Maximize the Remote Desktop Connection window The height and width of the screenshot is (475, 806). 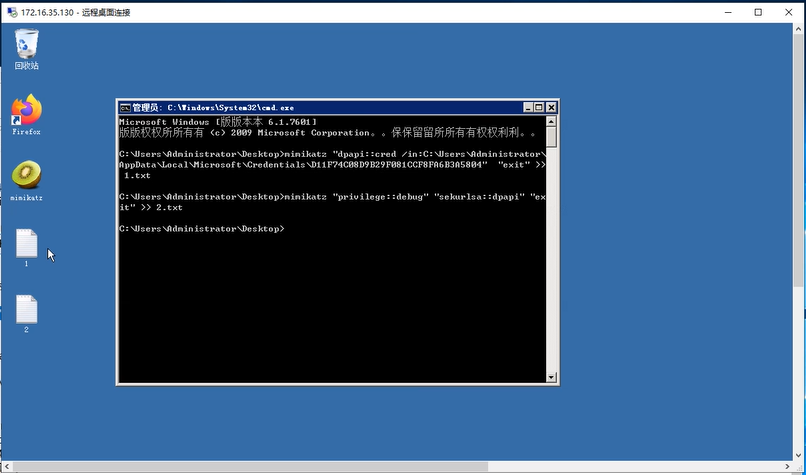point(758,12)
